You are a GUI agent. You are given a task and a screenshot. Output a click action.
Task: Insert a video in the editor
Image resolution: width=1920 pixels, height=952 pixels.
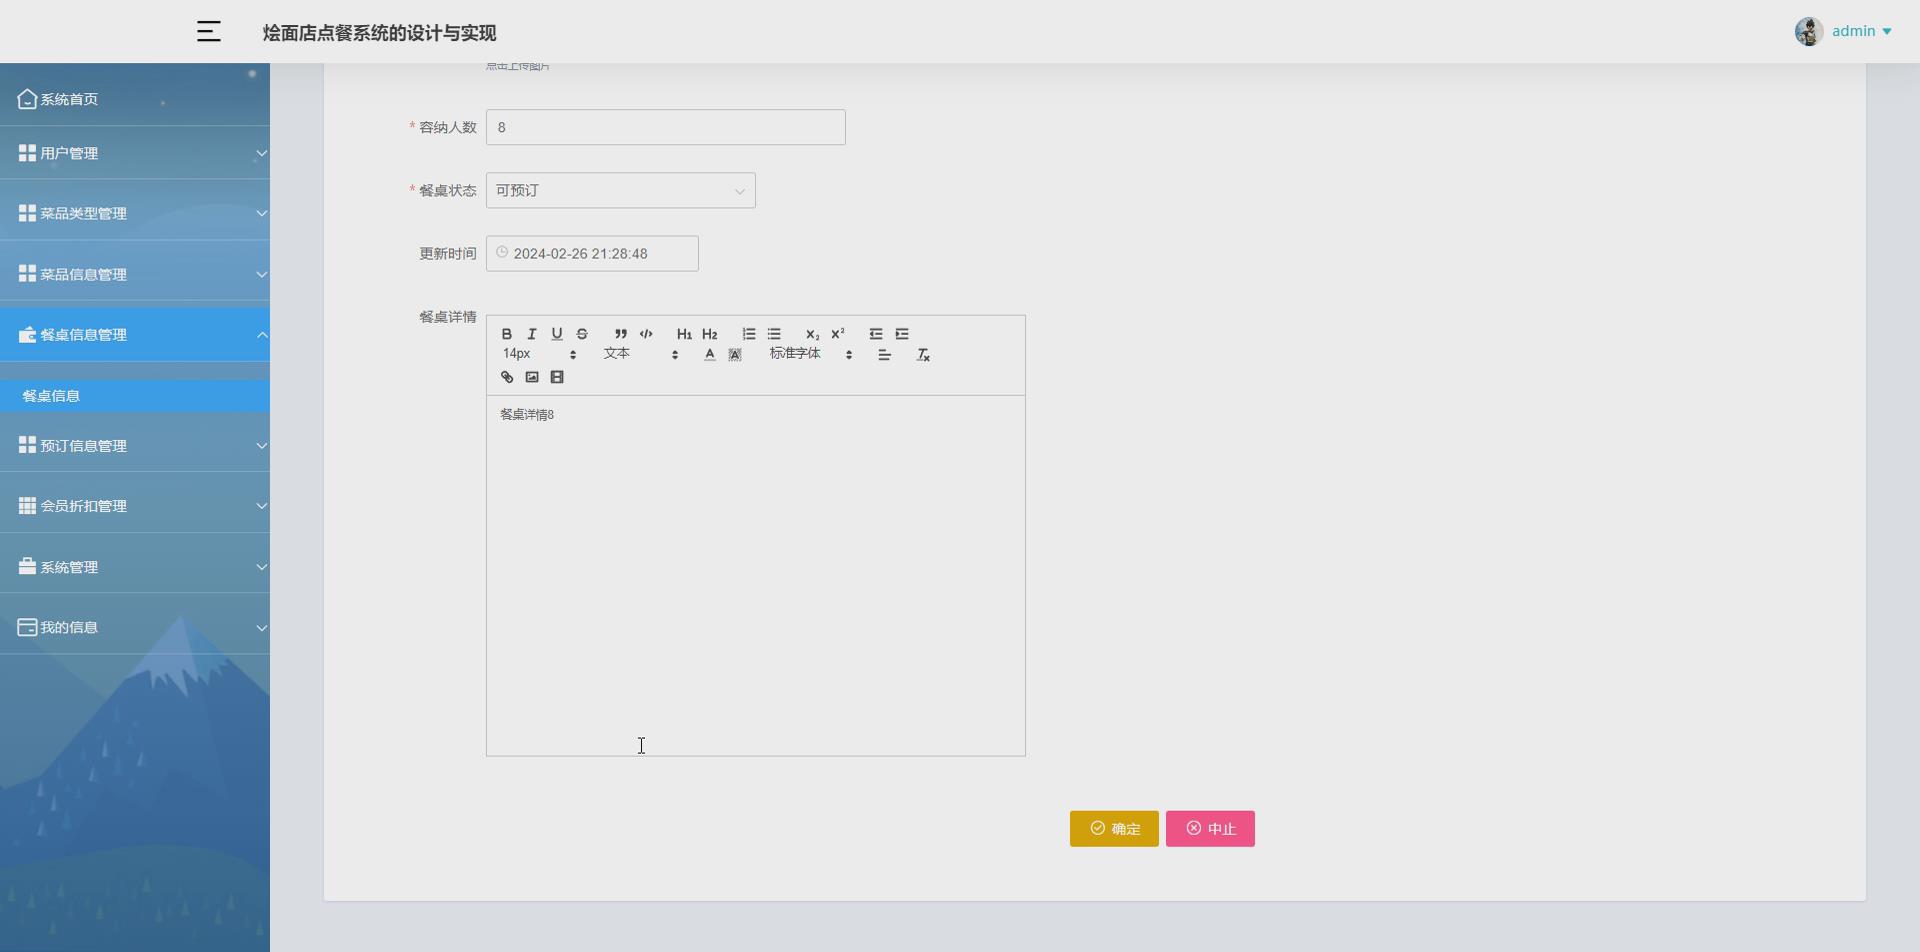557,377
